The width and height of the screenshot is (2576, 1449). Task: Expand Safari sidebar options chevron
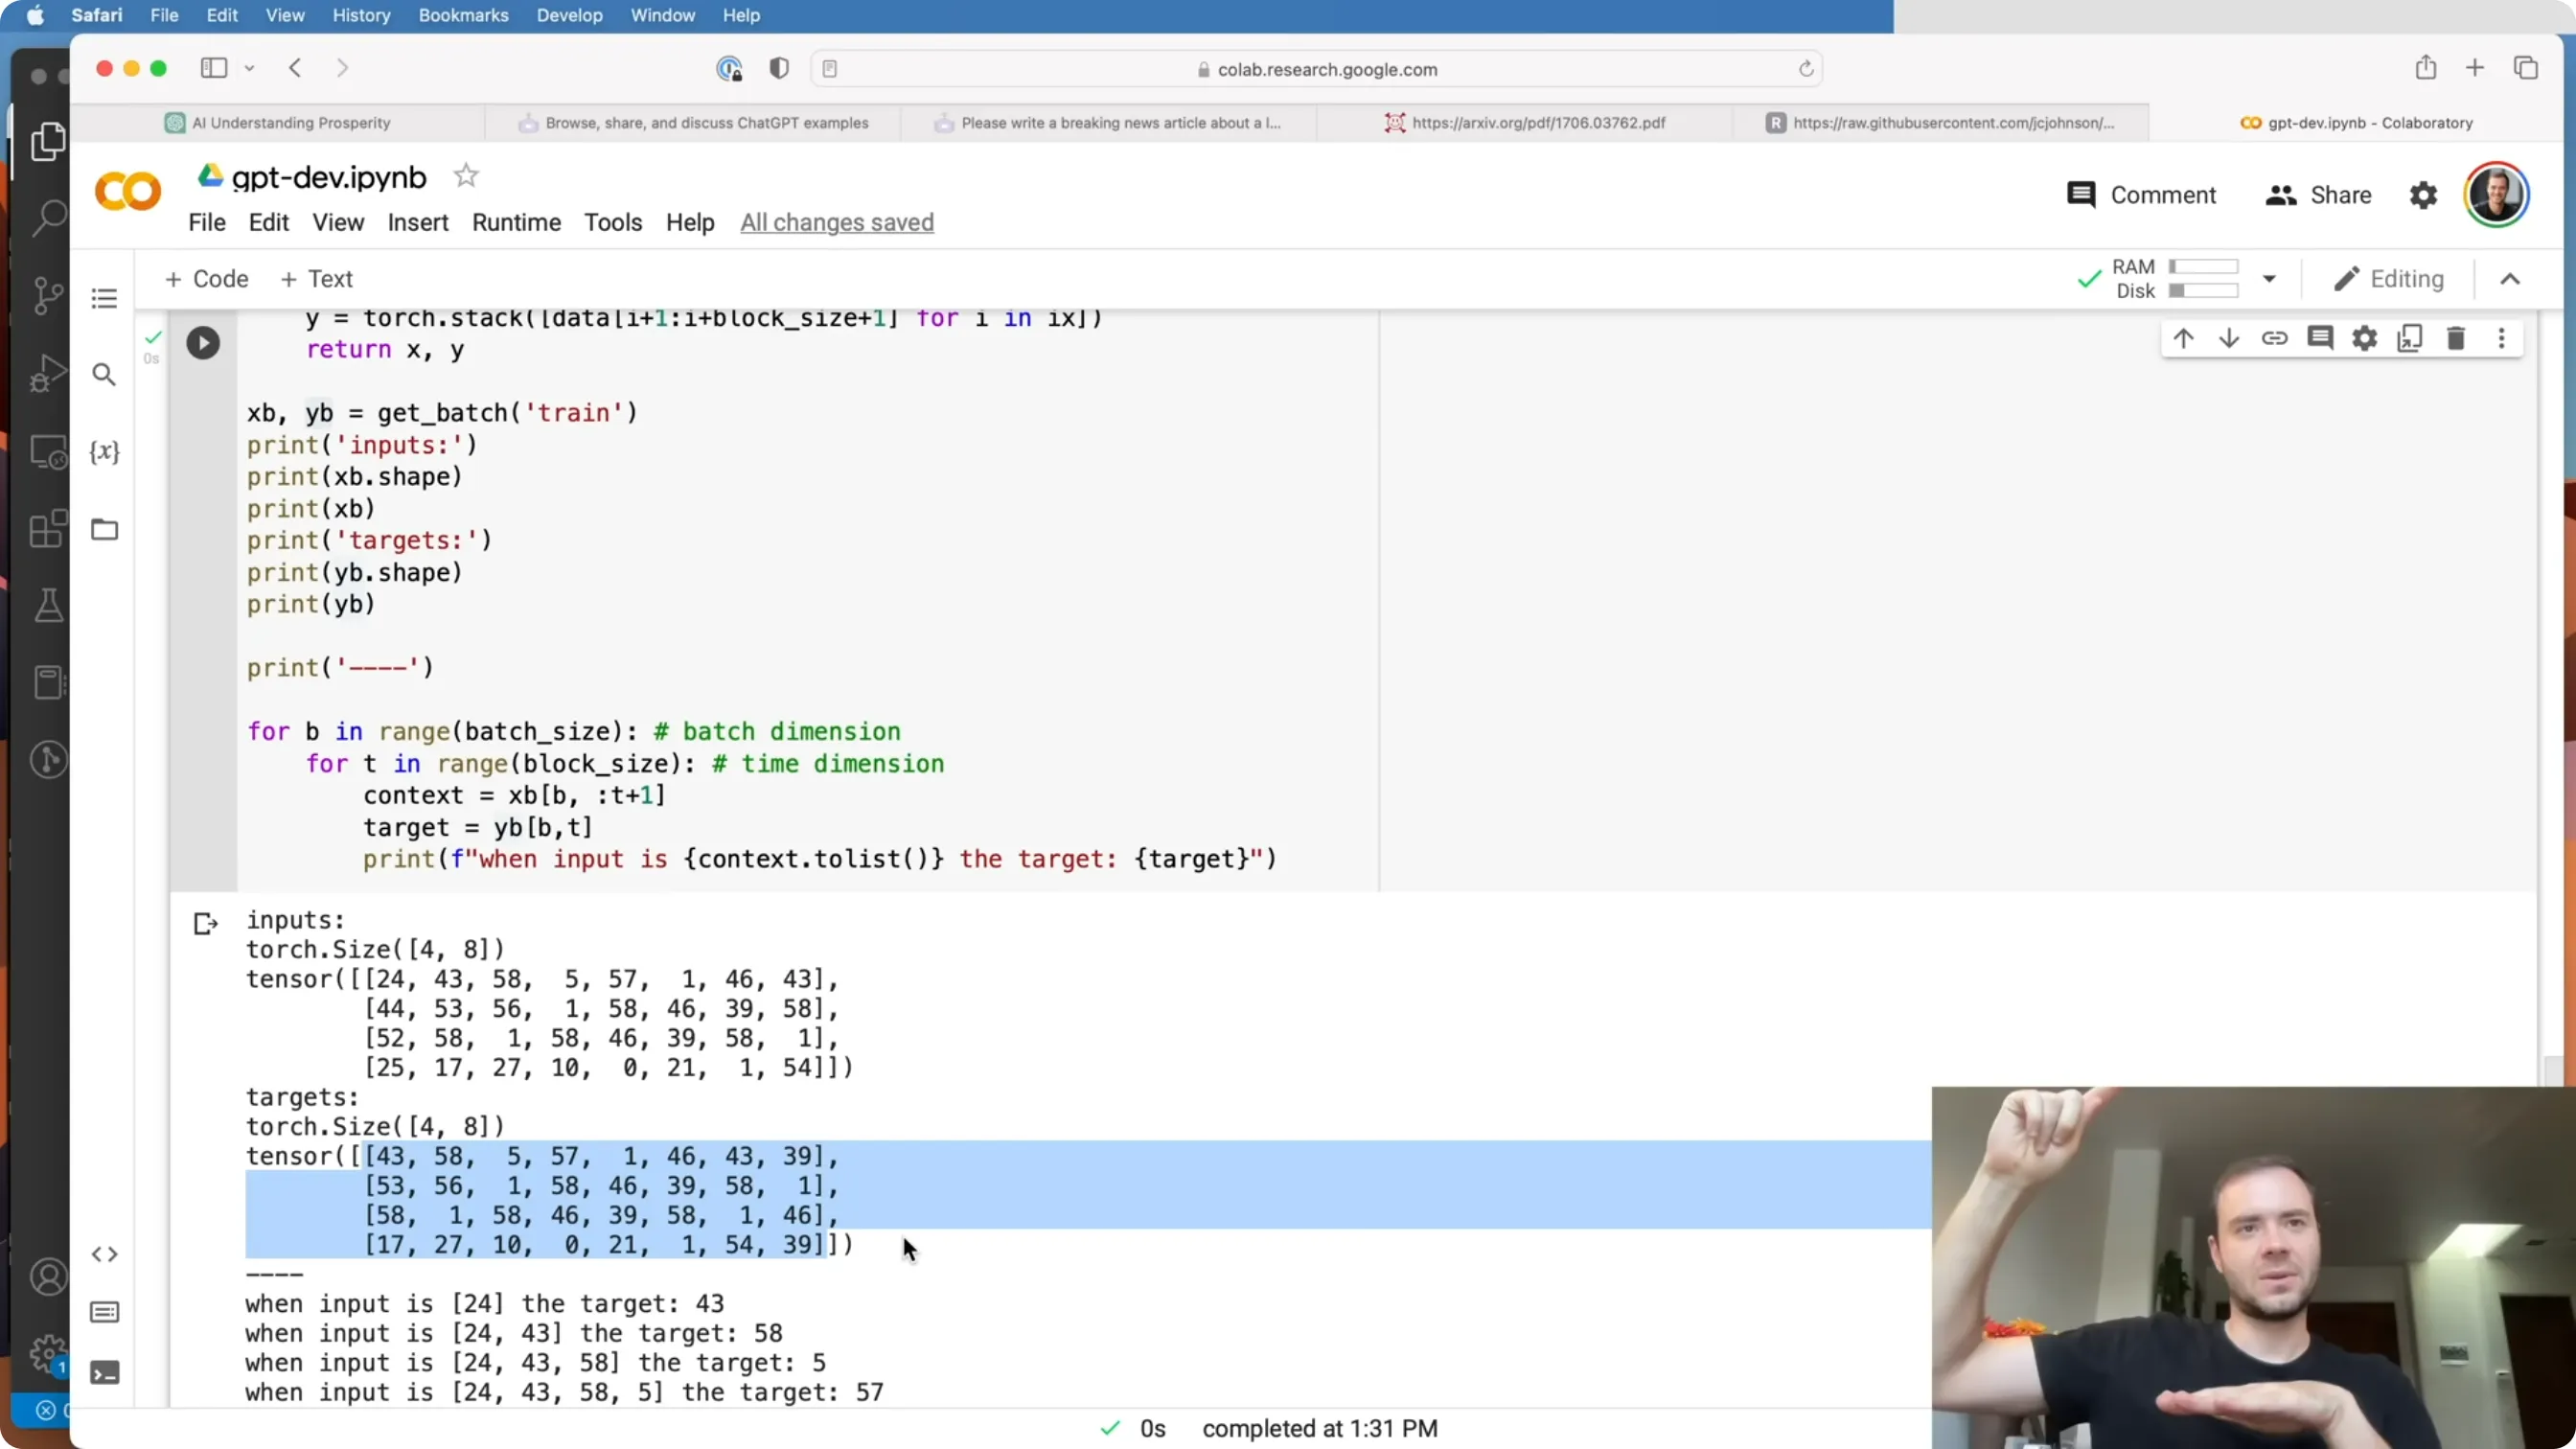point(250,68)
